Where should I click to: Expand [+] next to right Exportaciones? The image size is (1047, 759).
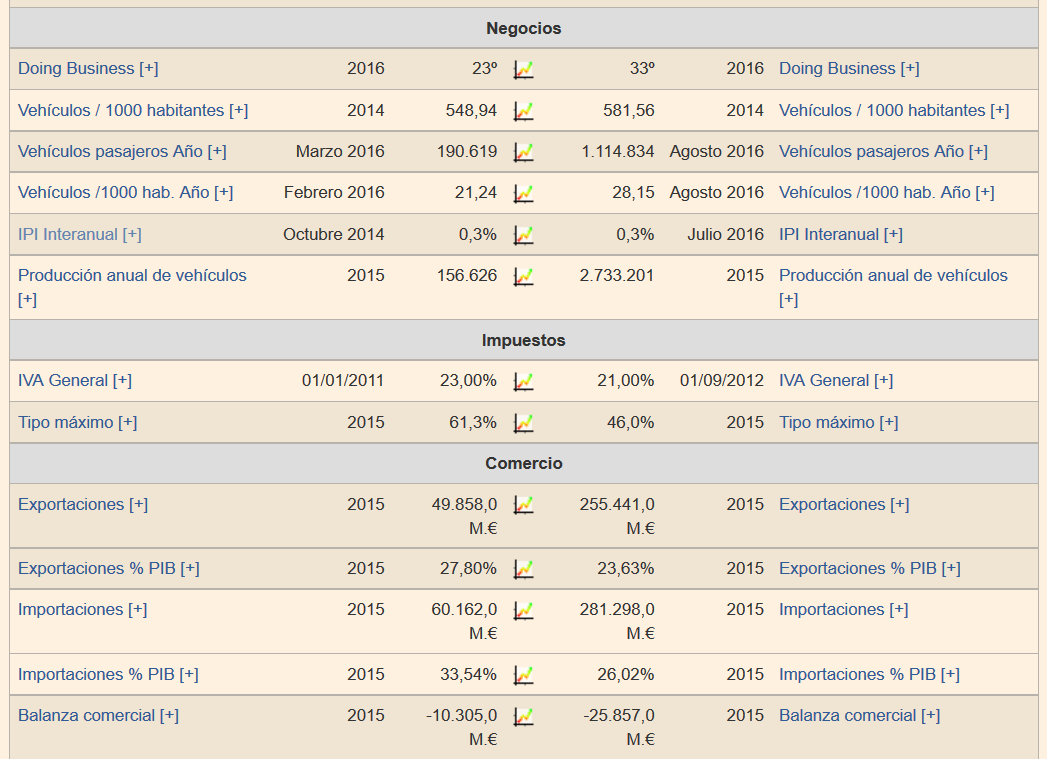[x=899, y=505]
